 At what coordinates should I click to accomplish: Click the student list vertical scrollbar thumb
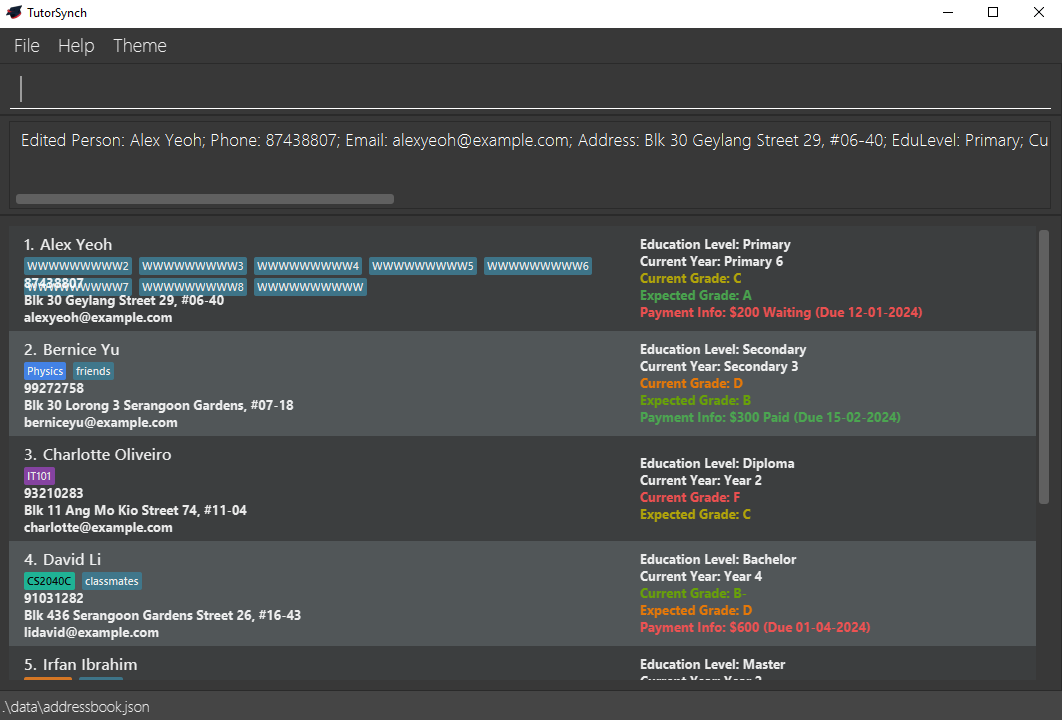pos(1044,366)
